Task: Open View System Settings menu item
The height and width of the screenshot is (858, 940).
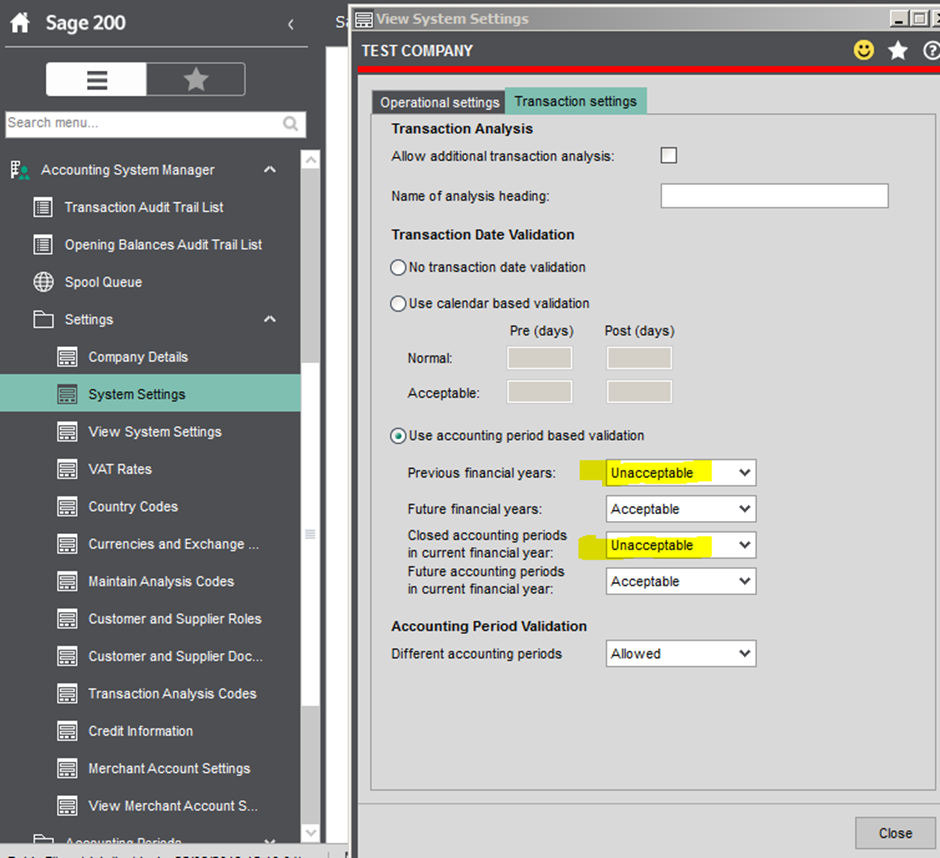Action: (x=155, y=432)
